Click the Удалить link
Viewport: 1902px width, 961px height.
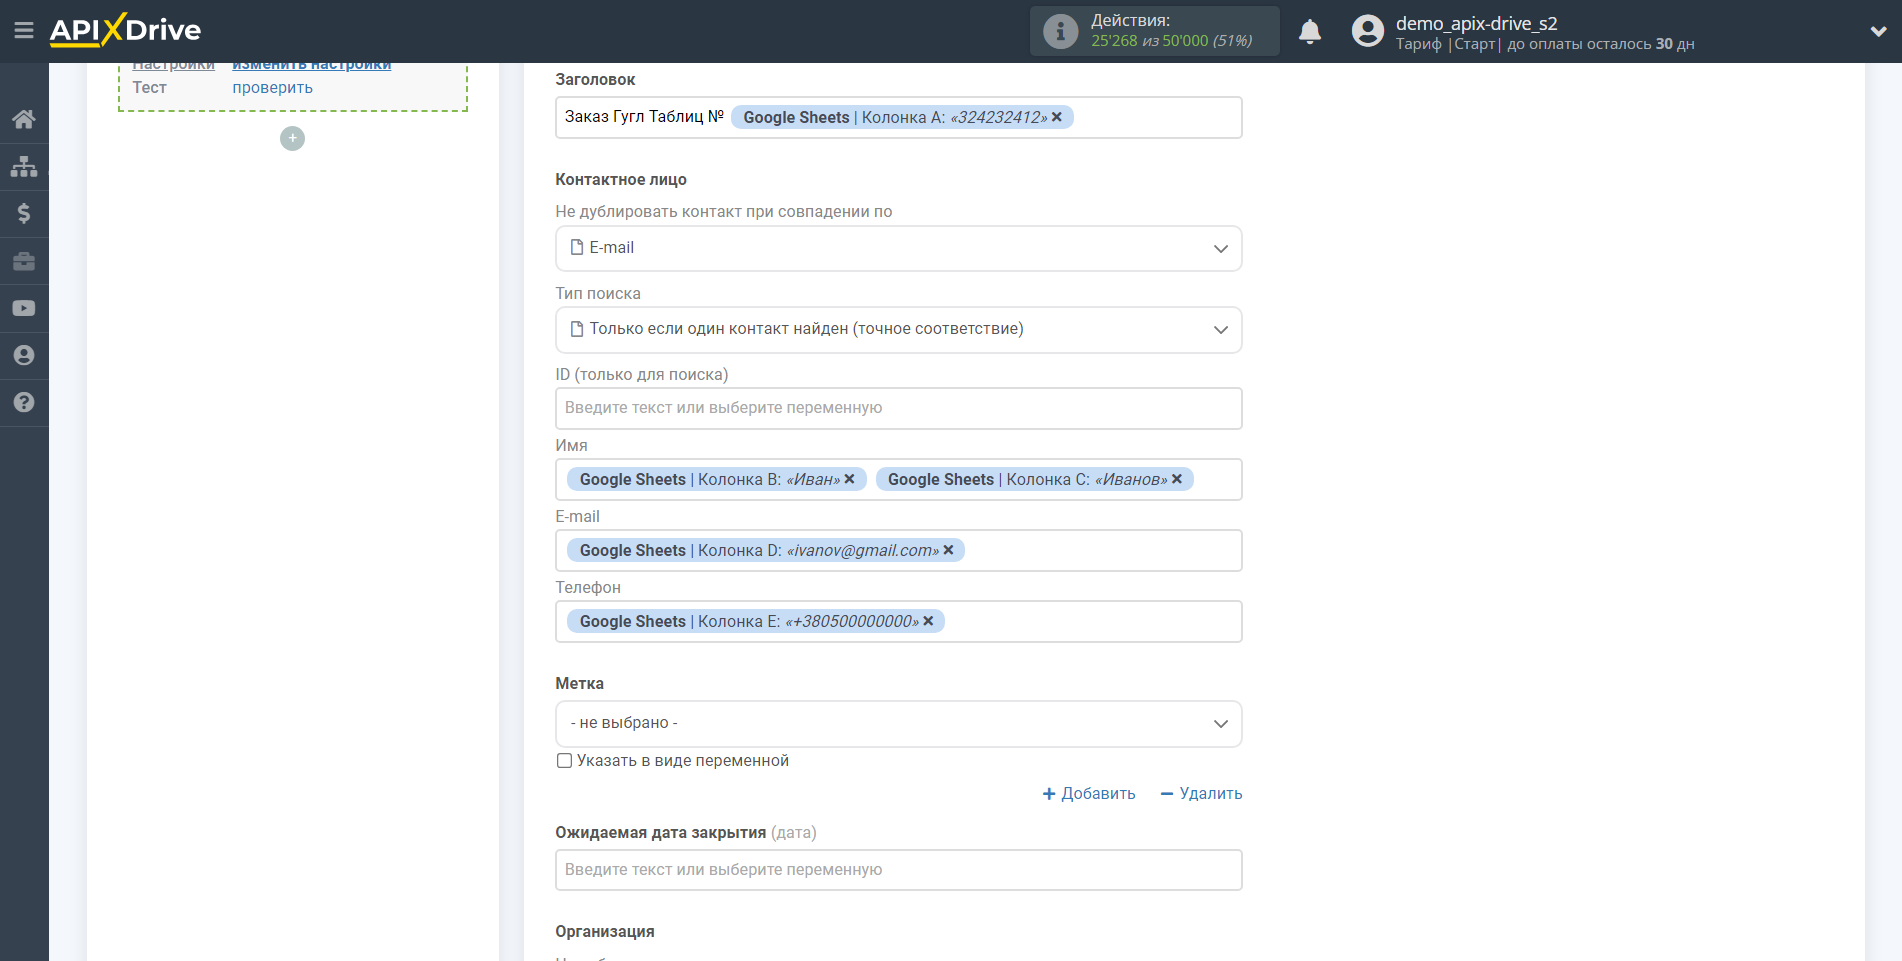[x=1201, y=793]
